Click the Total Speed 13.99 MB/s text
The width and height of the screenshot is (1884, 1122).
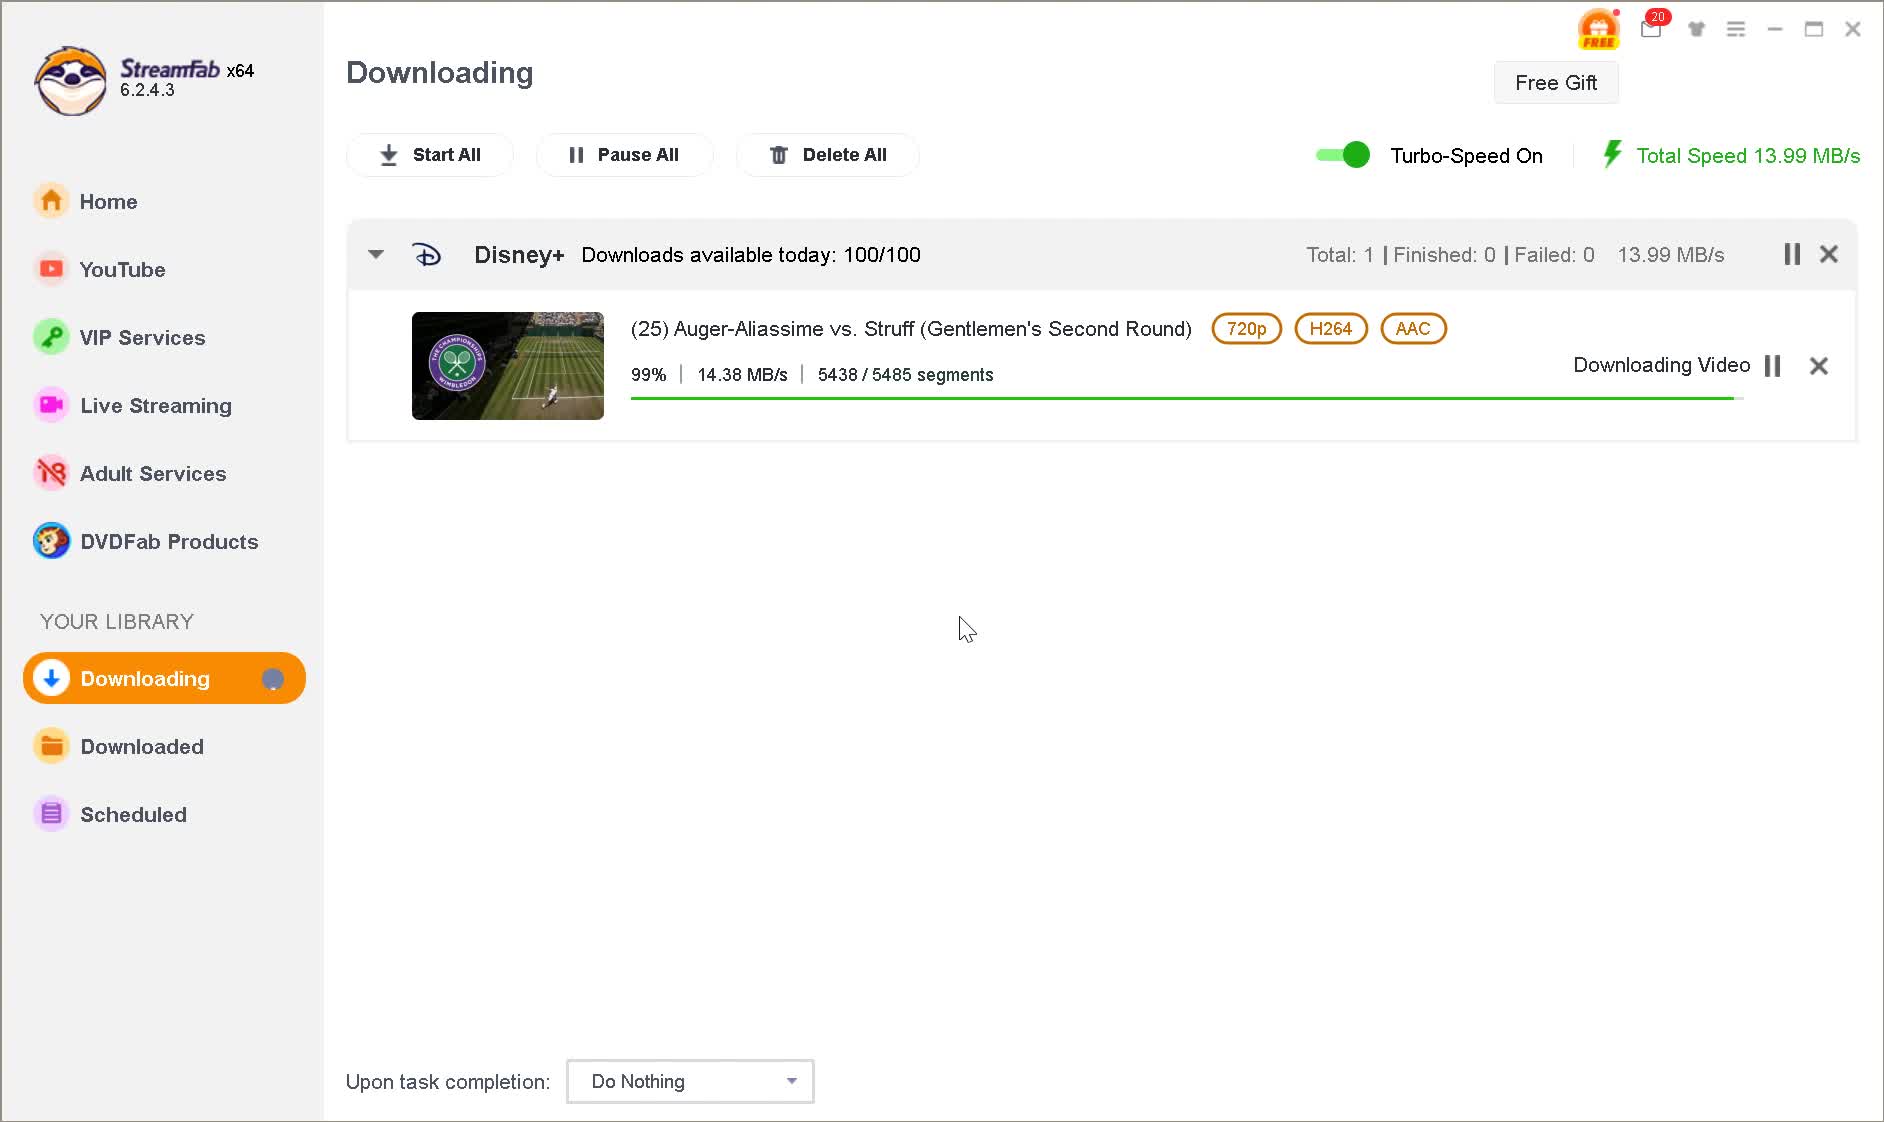(1748, 156)
